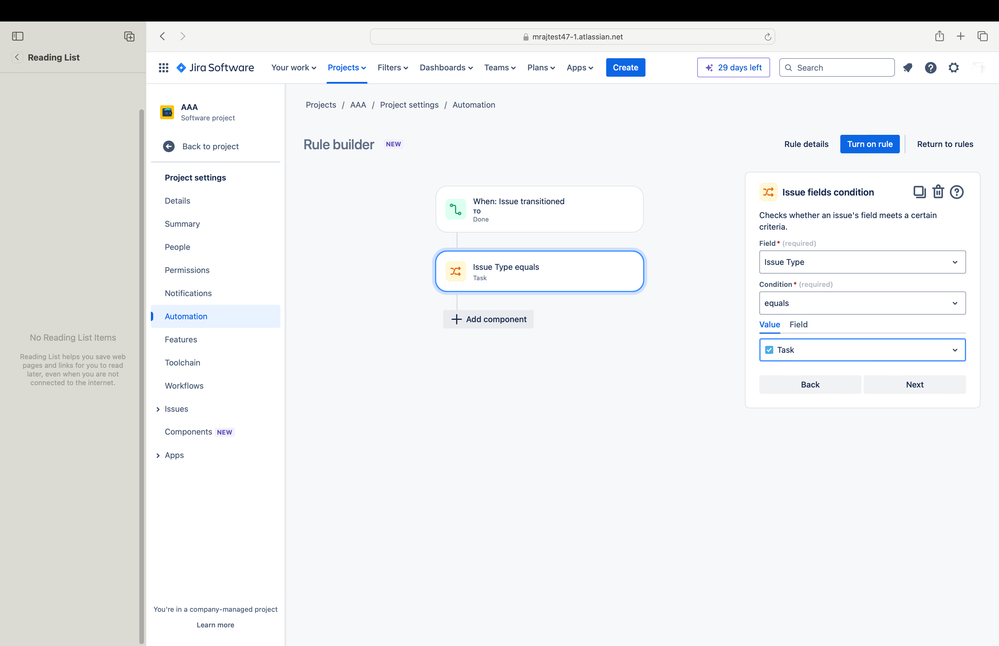Open the Safari share icon
Viewport: 999px width, 646px height.
939,36
